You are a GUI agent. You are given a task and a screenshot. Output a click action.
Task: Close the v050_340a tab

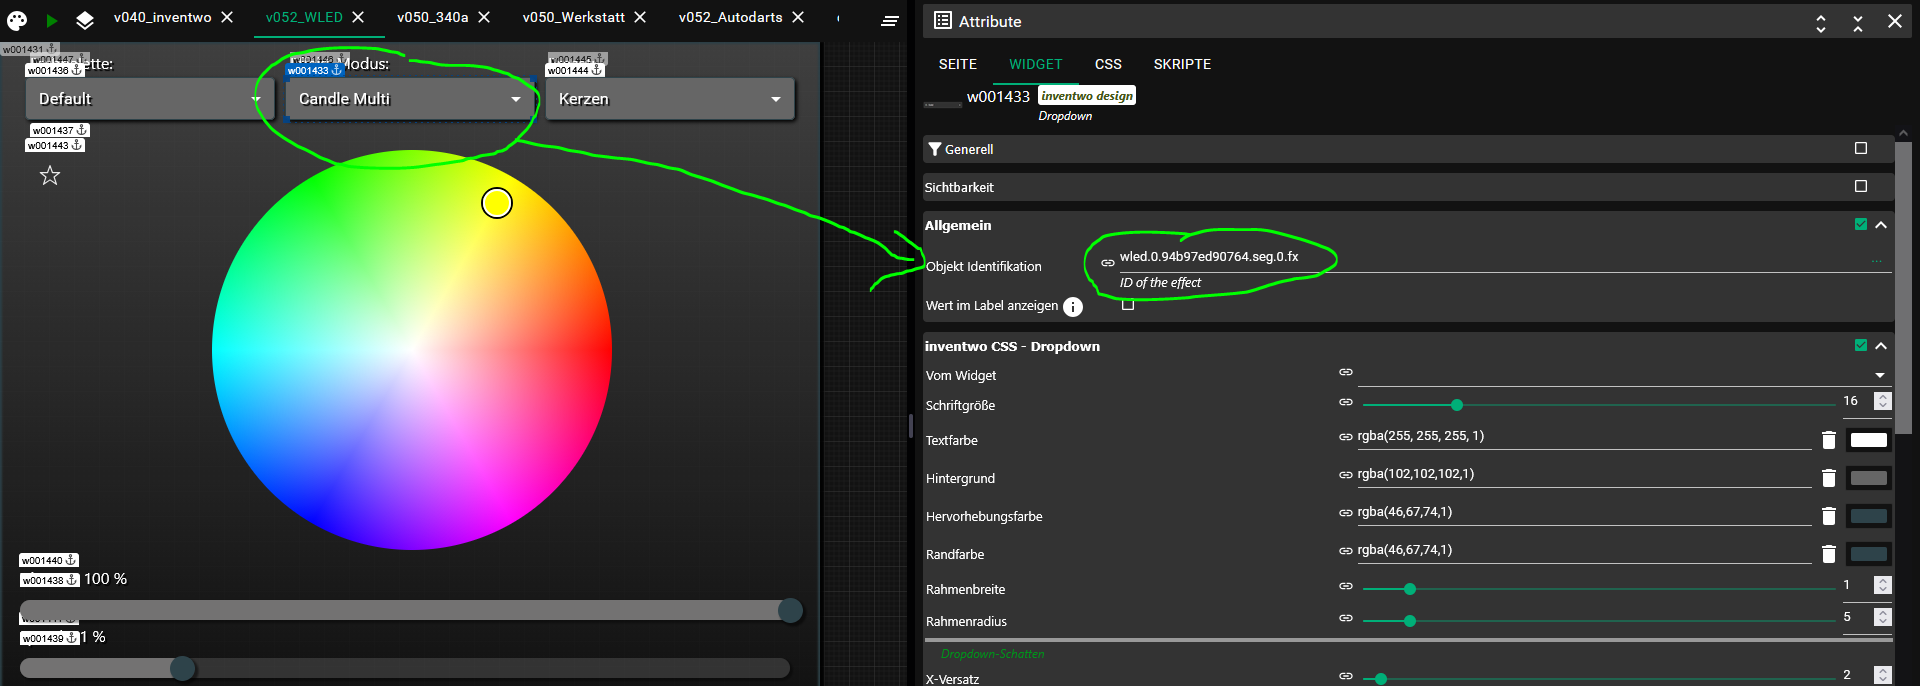click(x=484, y=17)
